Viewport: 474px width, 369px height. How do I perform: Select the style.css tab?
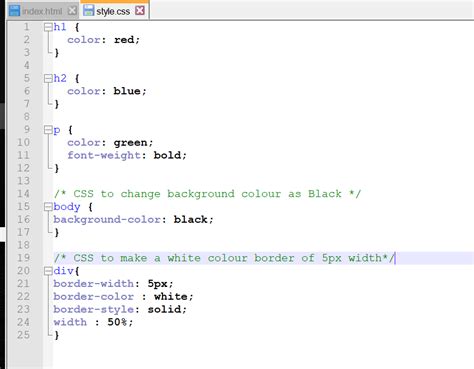[x=114, y=11]
